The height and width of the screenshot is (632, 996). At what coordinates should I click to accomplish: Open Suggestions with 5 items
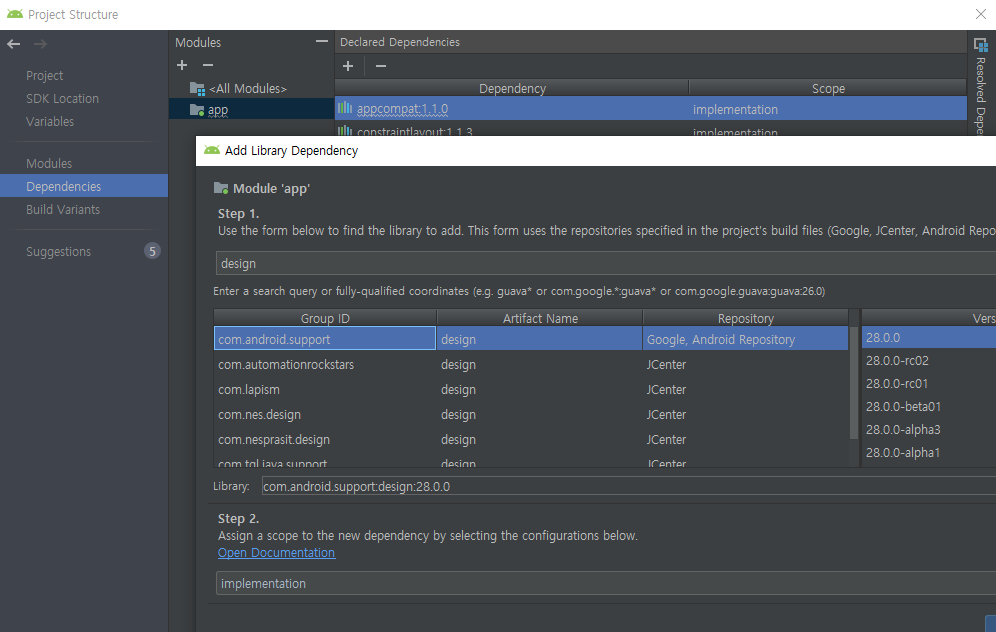point(84,252)
